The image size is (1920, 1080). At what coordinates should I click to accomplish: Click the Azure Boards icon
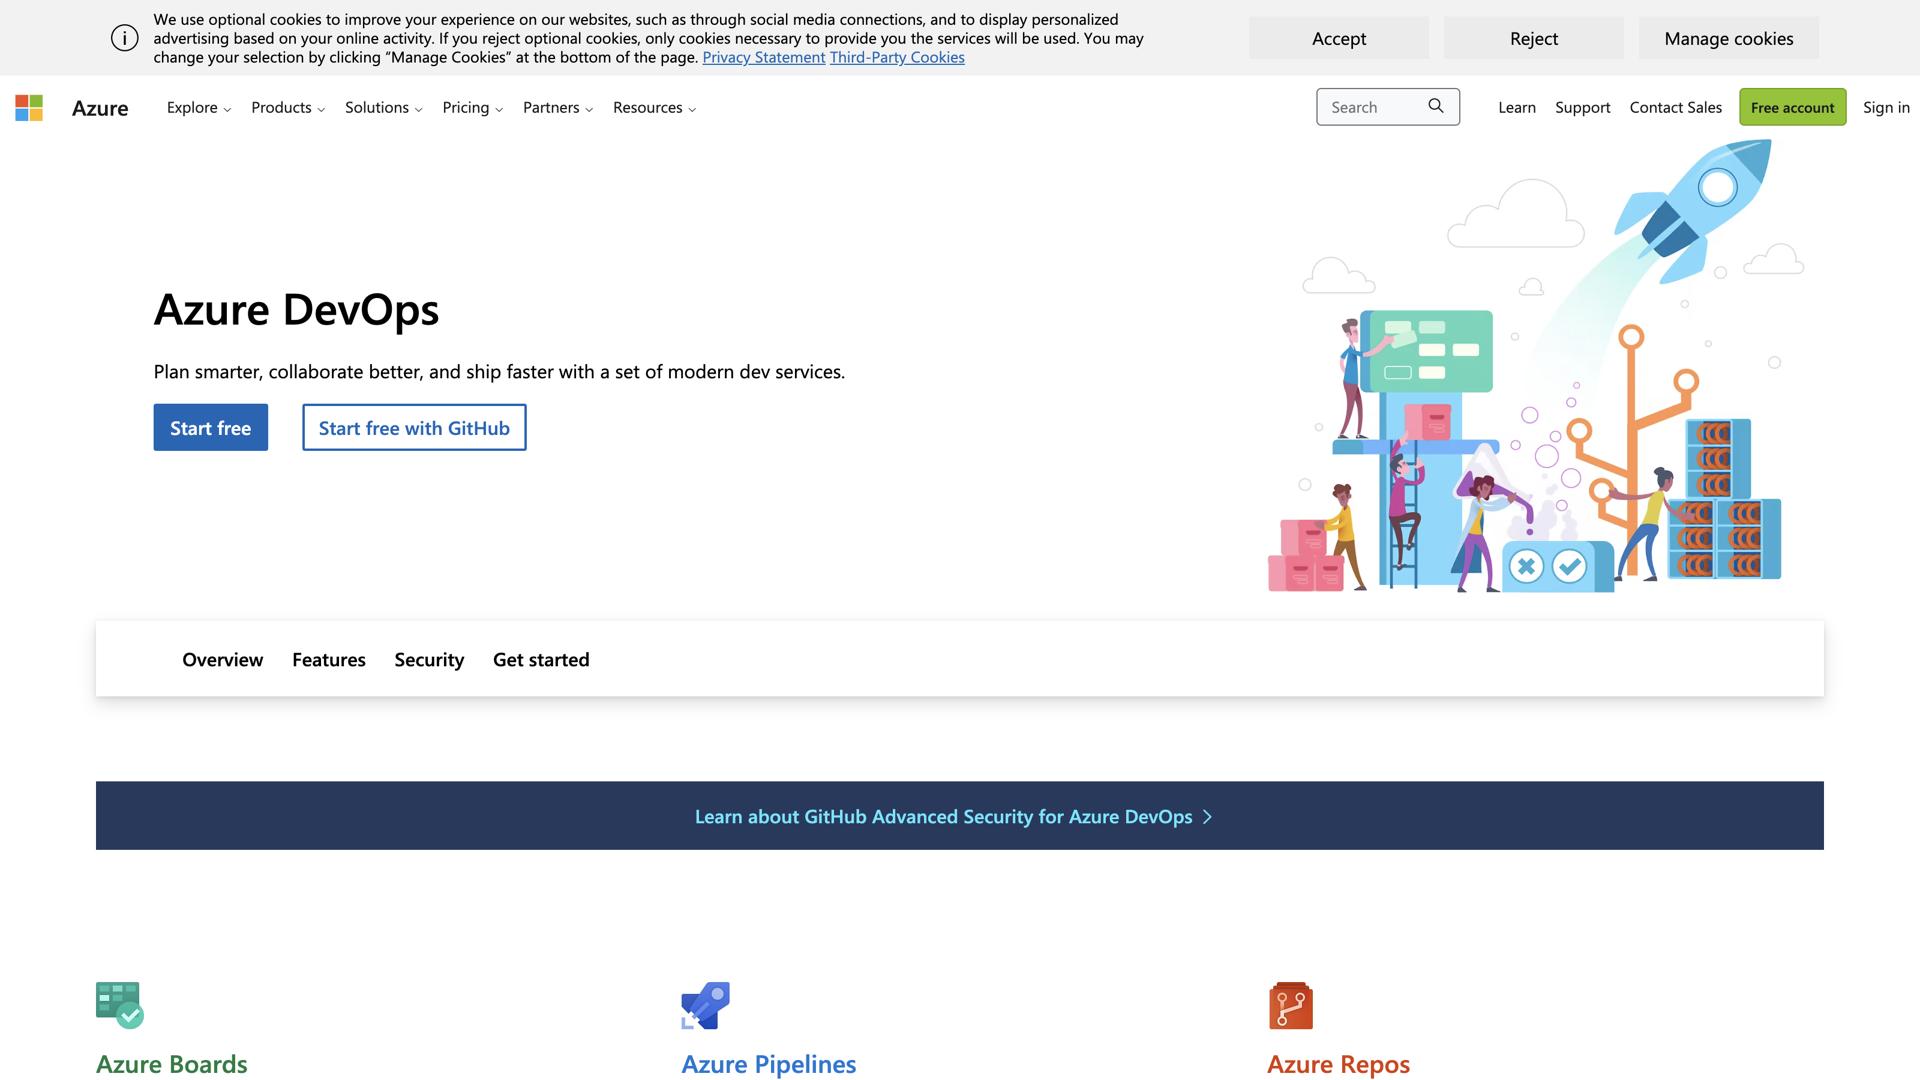click(120, 1004)
